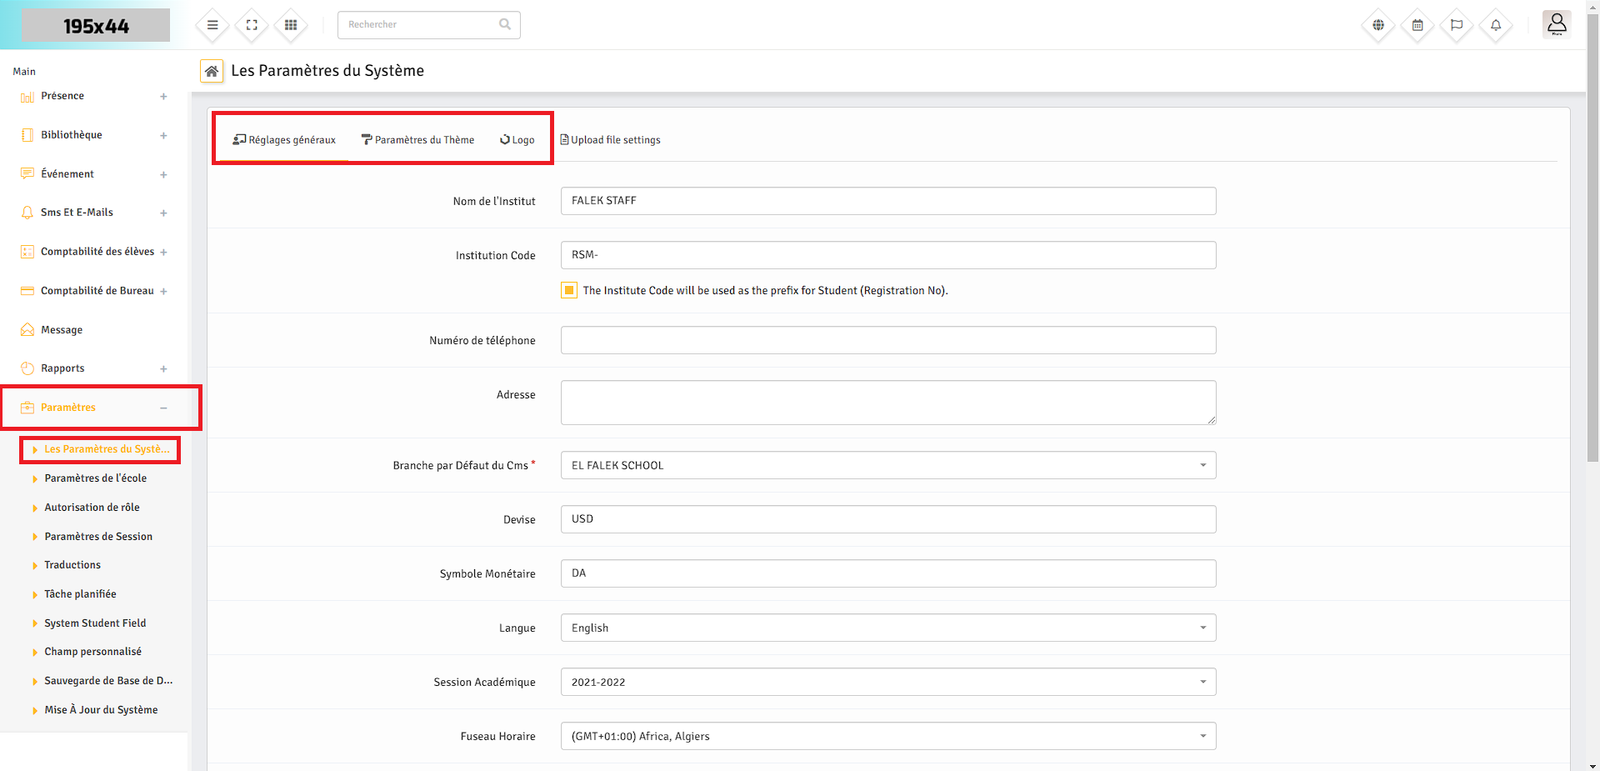Click the home icon beside page title
The image size is (1600, 771).
[x=211, y=71]
